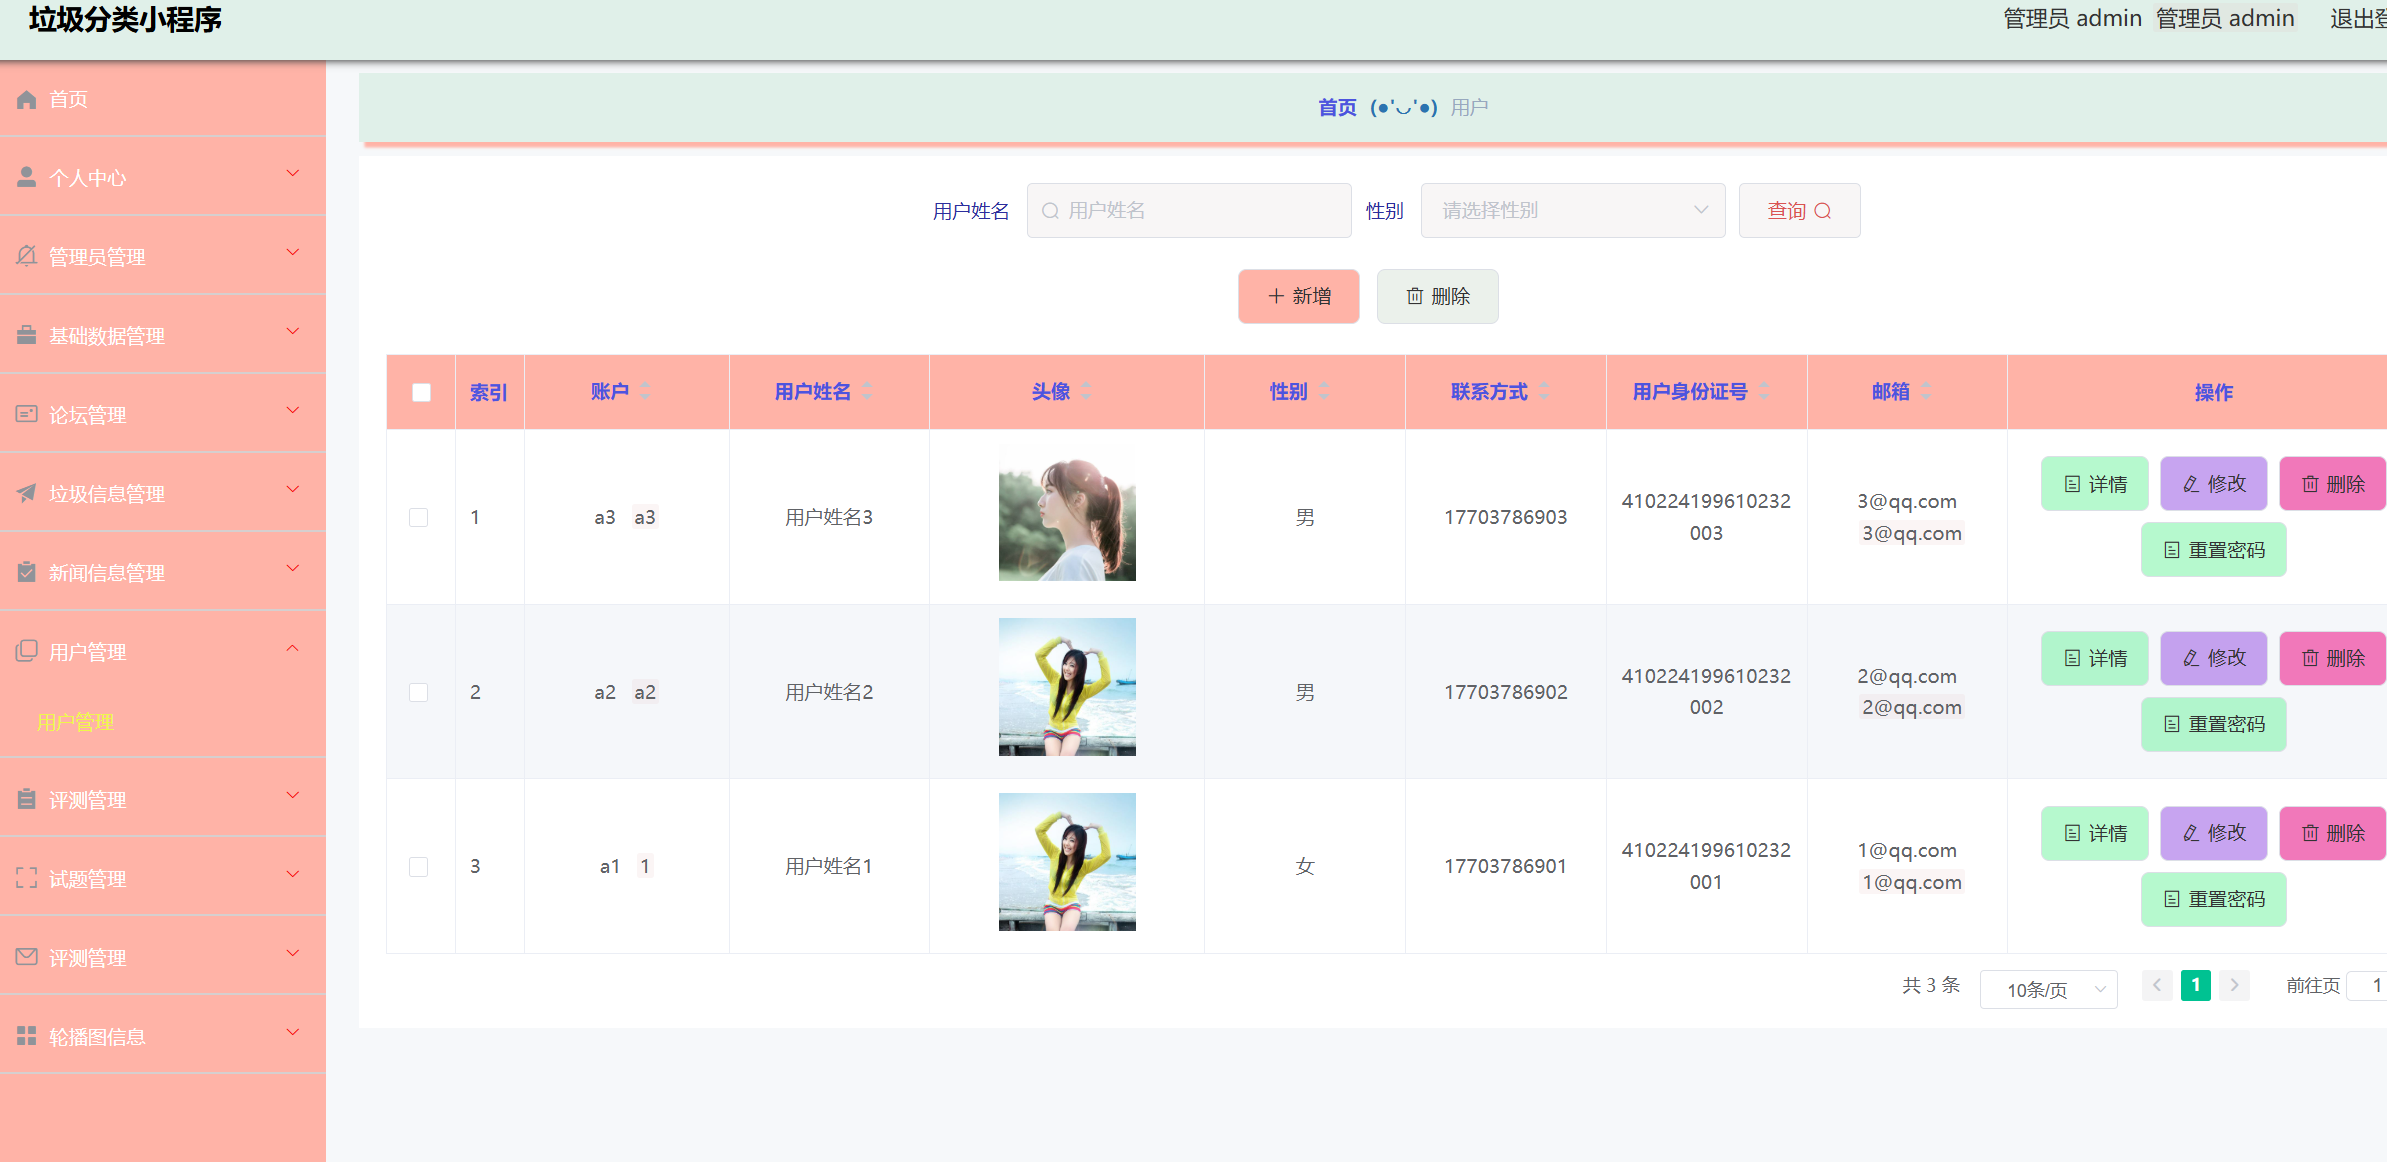Click the paper plane icon for 垃圾信息管理

(26, 492)
